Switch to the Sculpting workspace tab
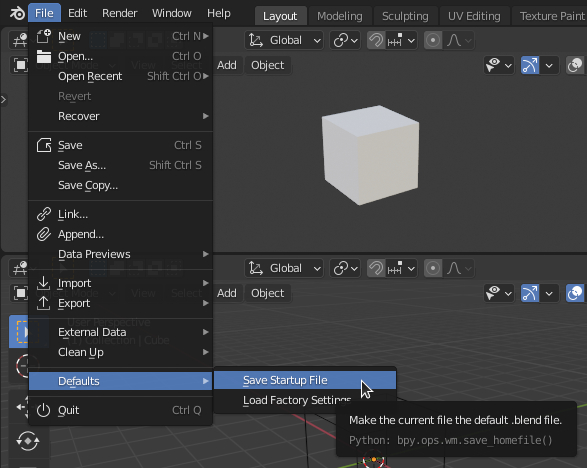The image size is (587, 468). click(x=405, y=16)
